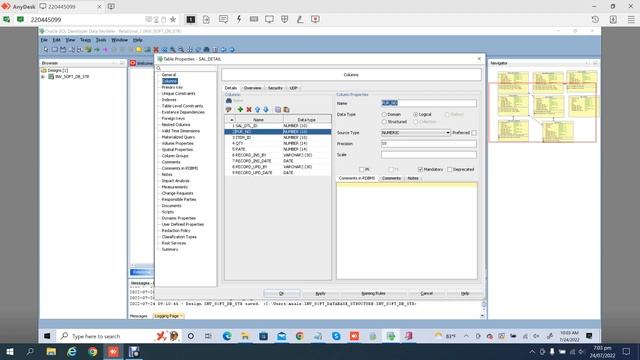Toggle the PK checkbox
640x360 pixels.
[x=362, y=169]
